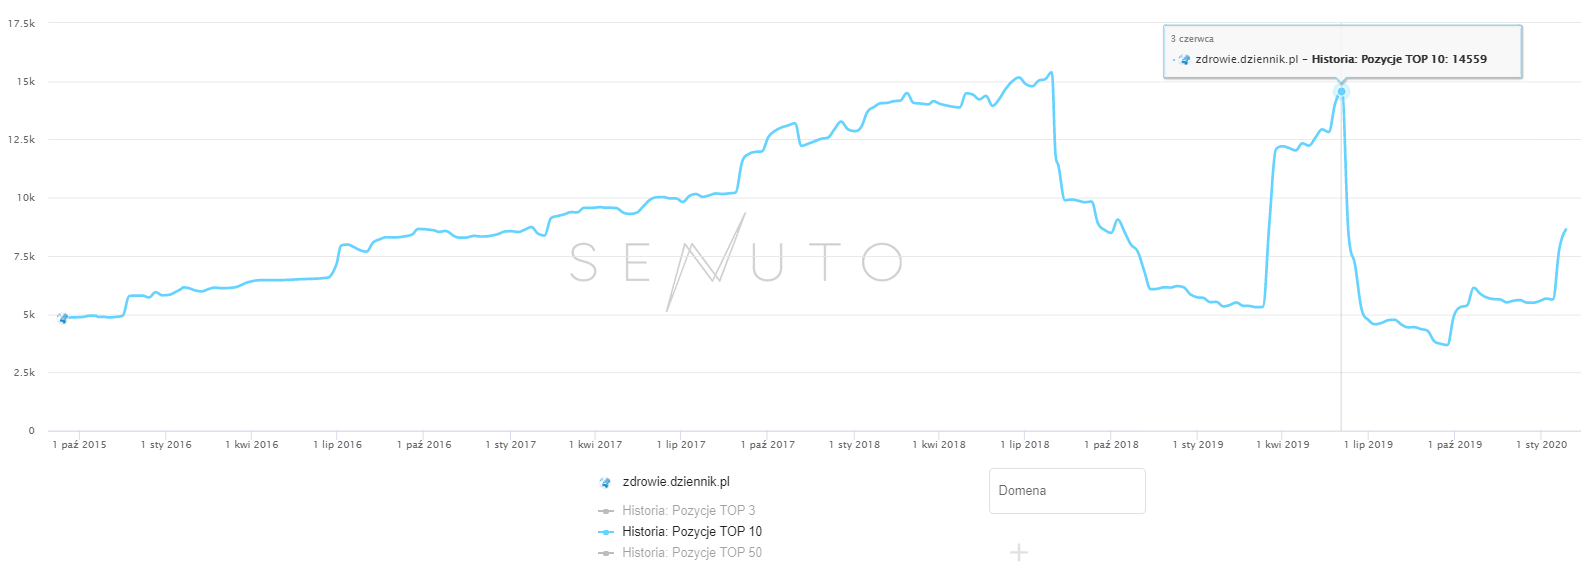Select the zdrowie.dziennik.pl legend label

click(676, 482)
